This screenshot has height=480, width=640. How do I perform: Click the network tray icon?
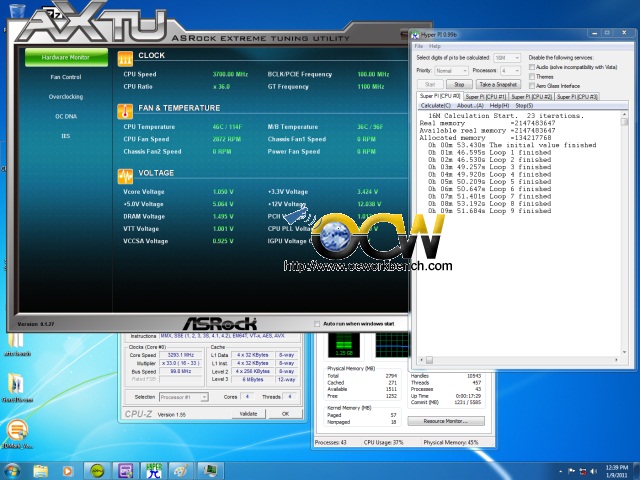[x=583, y=471]
